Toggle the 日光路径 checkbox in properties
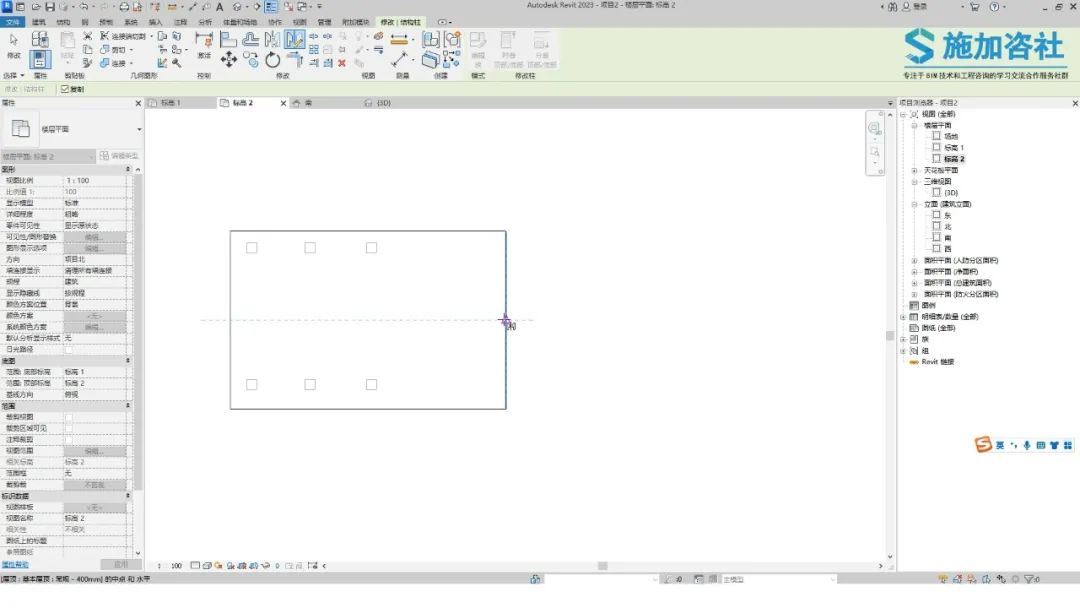The height and width of the screenshot is (608, 1080). tap(68, 350)
